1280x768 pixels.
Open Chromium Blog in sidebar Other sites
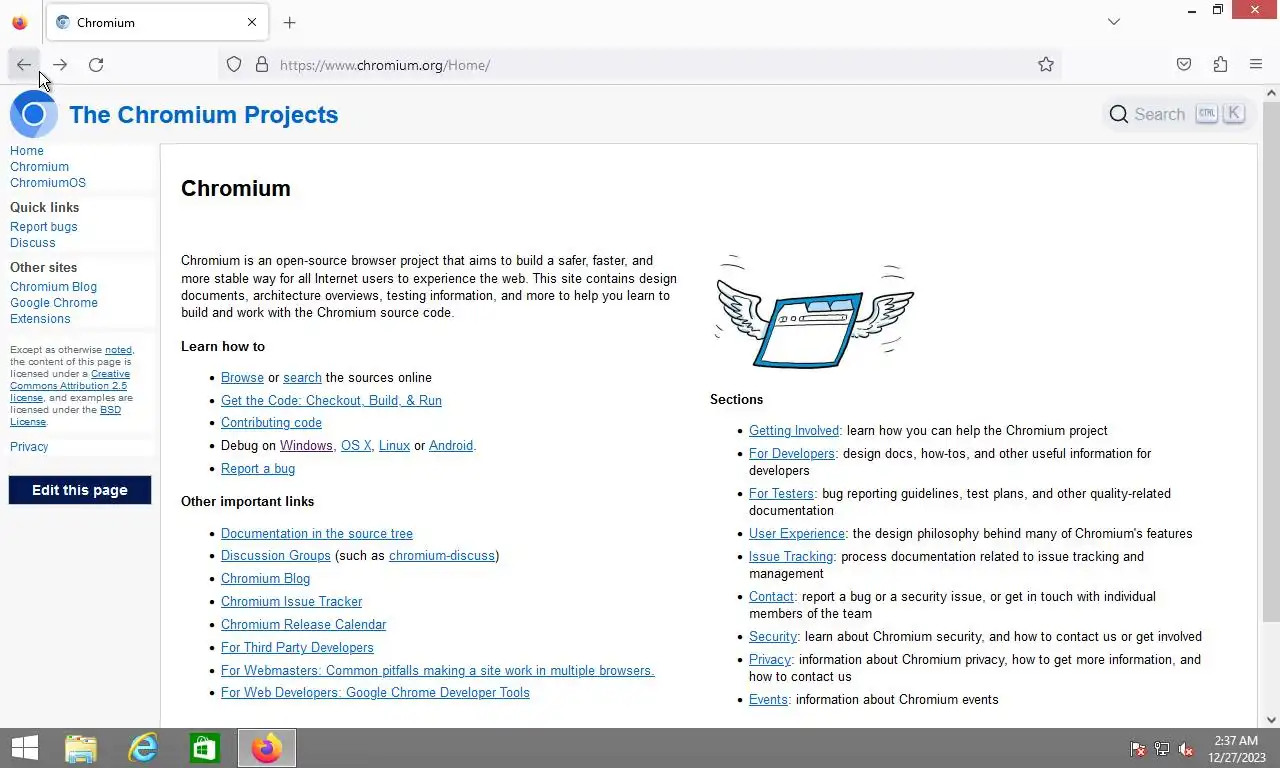click(53, 287)
